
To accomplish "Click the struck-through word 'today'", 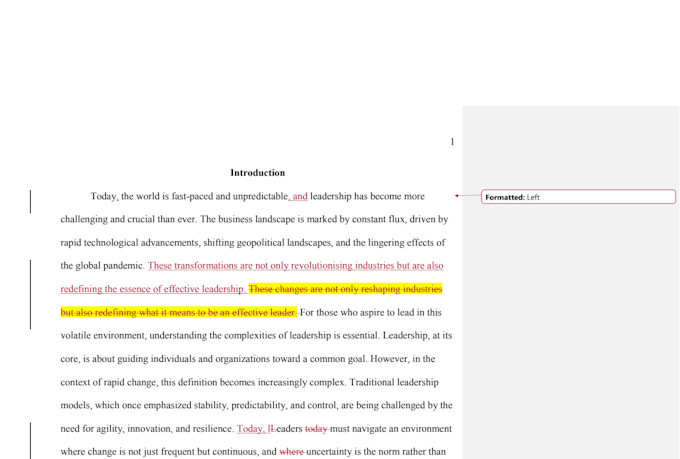I will [317, 429].
